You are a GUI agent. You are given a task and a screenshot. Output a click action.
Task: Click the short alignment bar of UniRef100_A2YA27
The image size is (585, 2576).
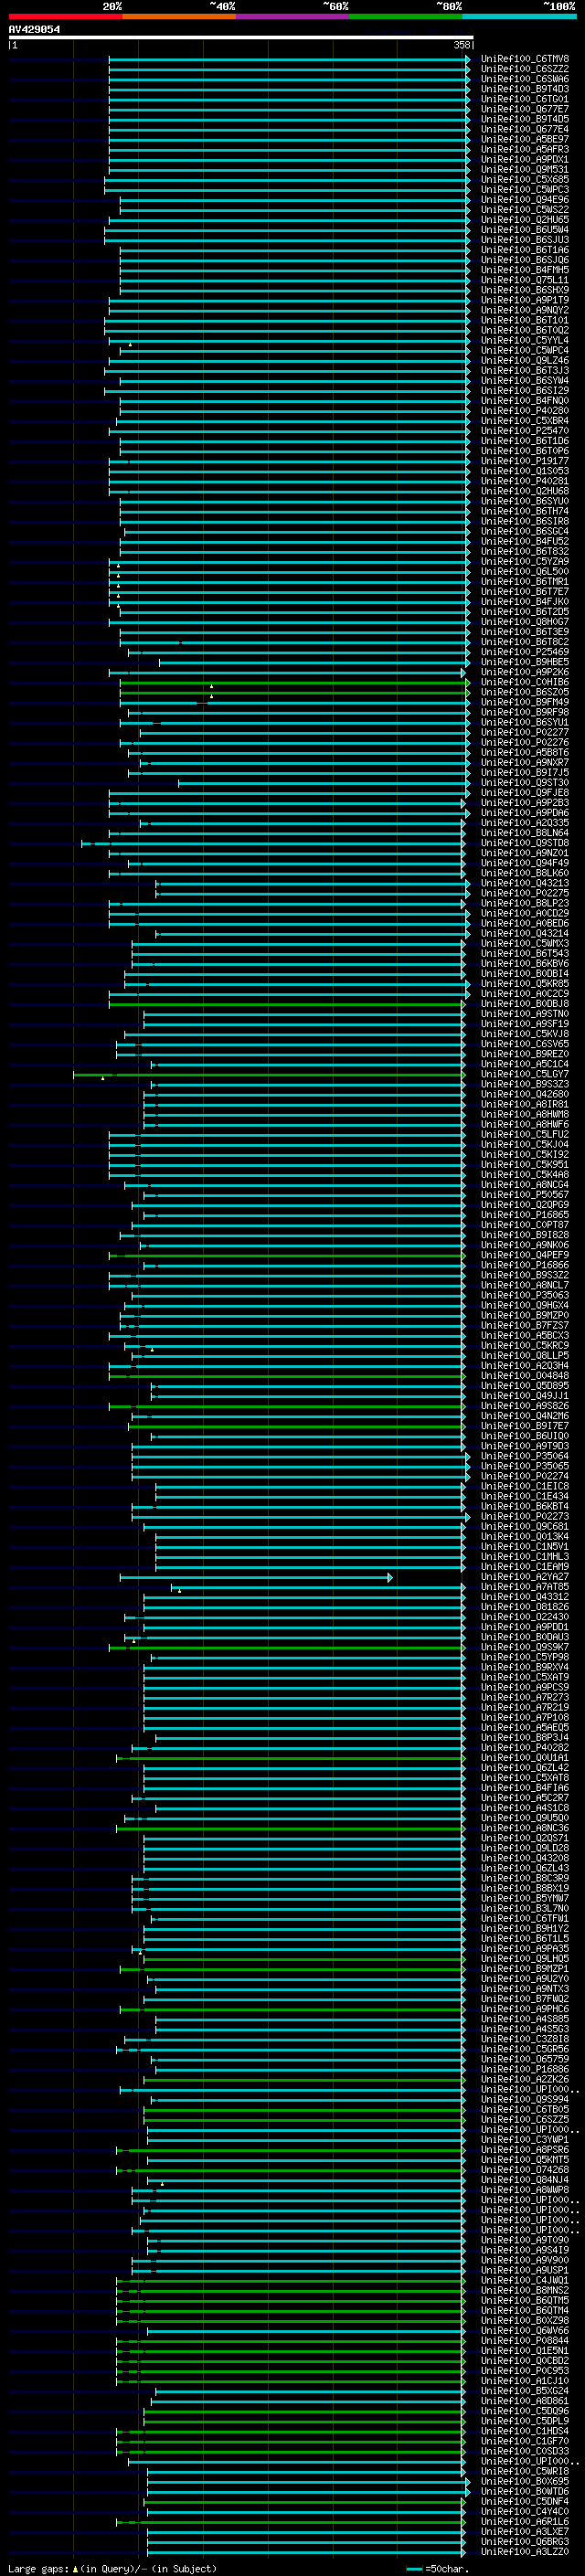click(256, 1577)
